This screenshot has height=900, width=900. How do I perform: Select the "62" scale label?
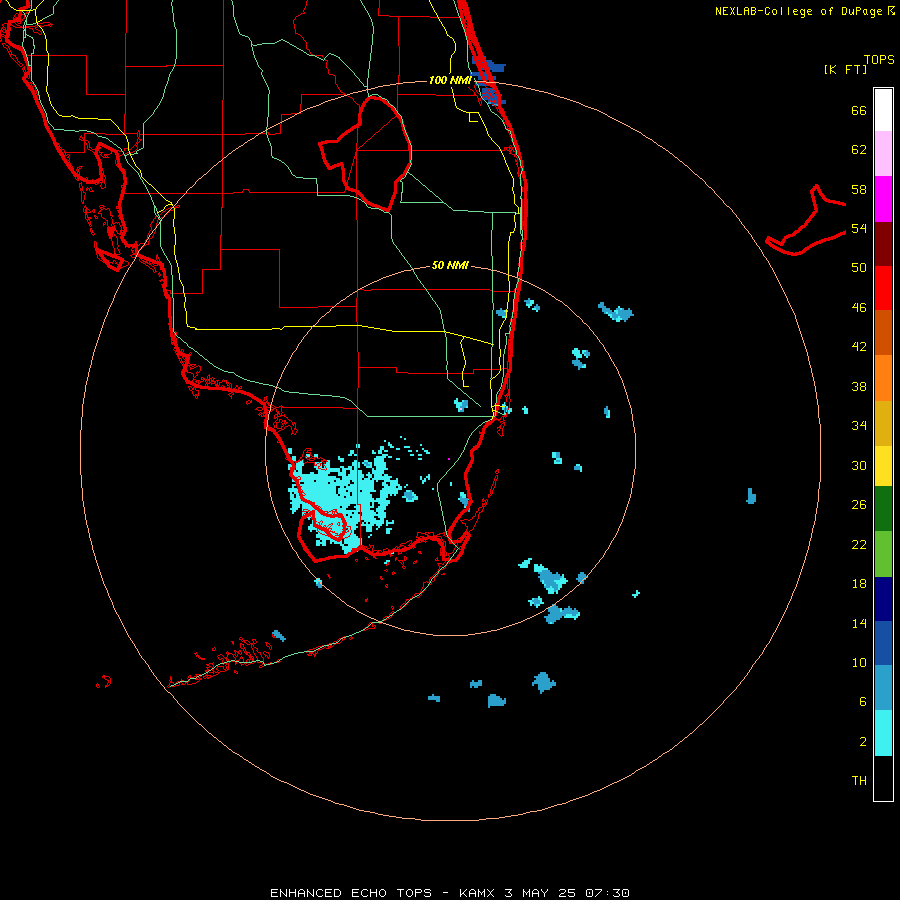tap(859, 150)
